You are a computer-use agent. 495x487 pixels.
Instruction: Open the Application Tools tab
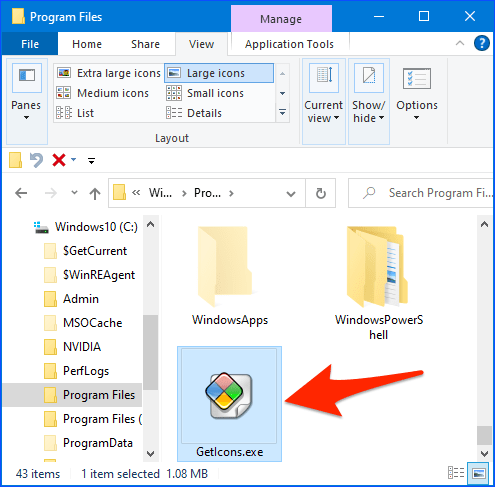click(x=289, y=44)
